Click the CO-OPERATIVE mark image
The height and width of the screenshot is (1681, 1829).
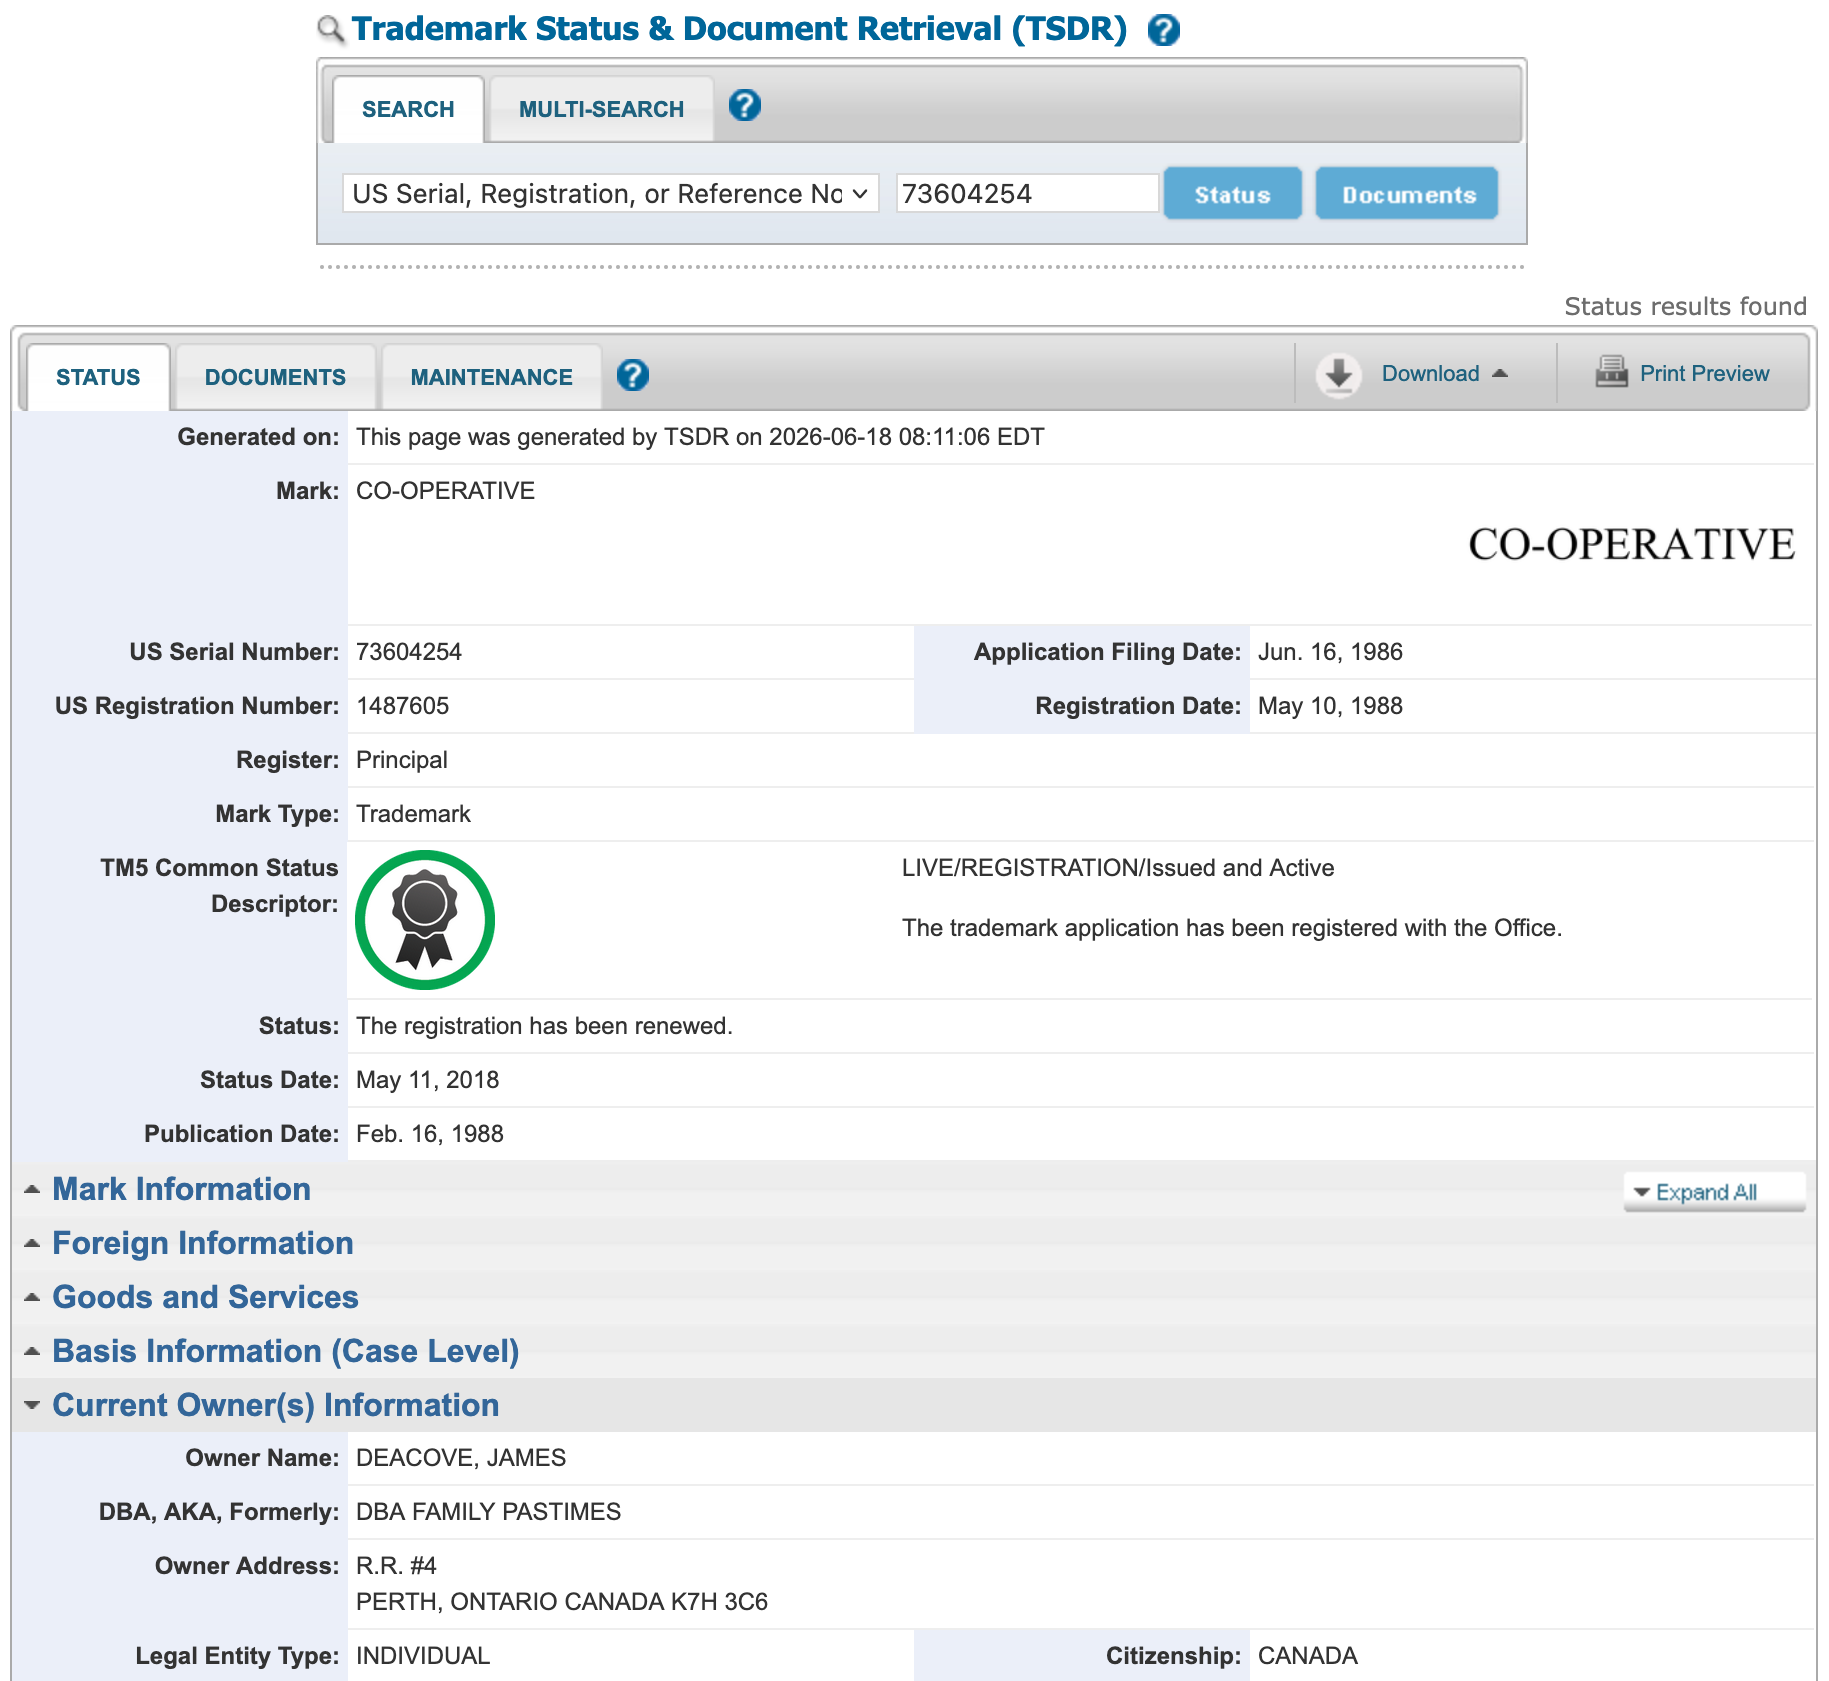pyautogui.click(x=1631, y=545)
